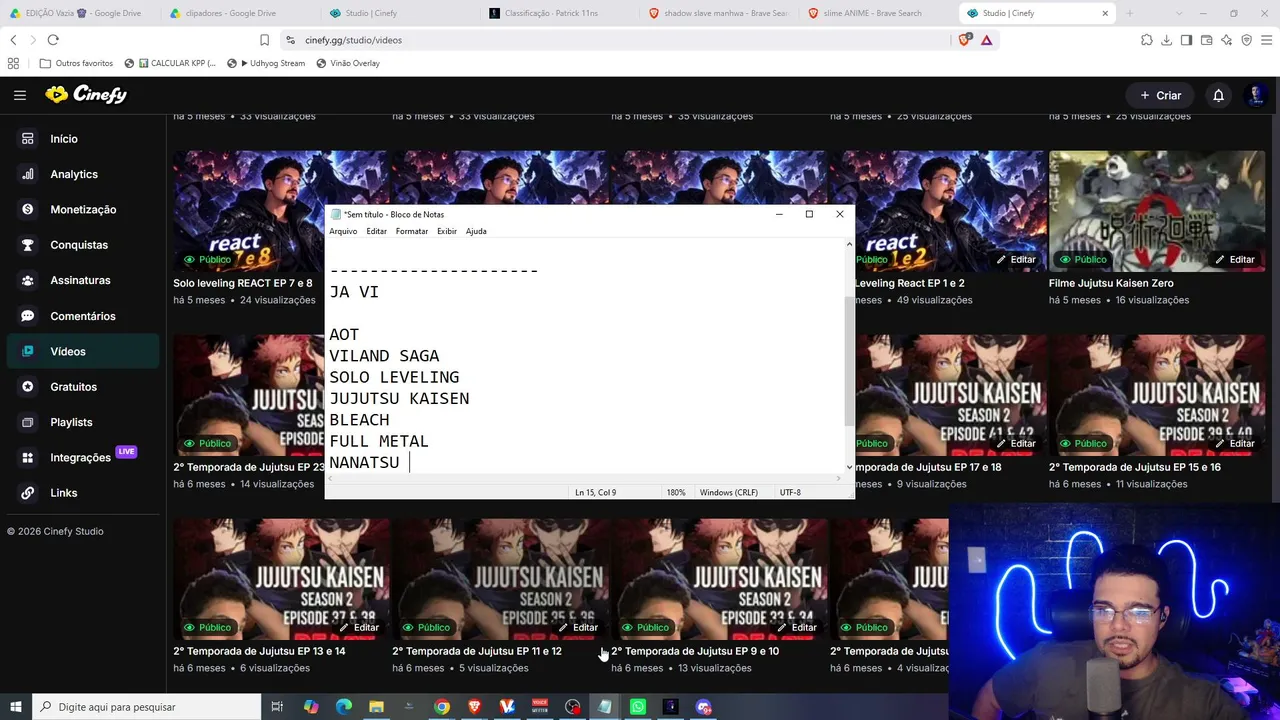The width and height of the screenshot is (1280, 720).
Task: Open Links in the sidebar
Action: 64,493
